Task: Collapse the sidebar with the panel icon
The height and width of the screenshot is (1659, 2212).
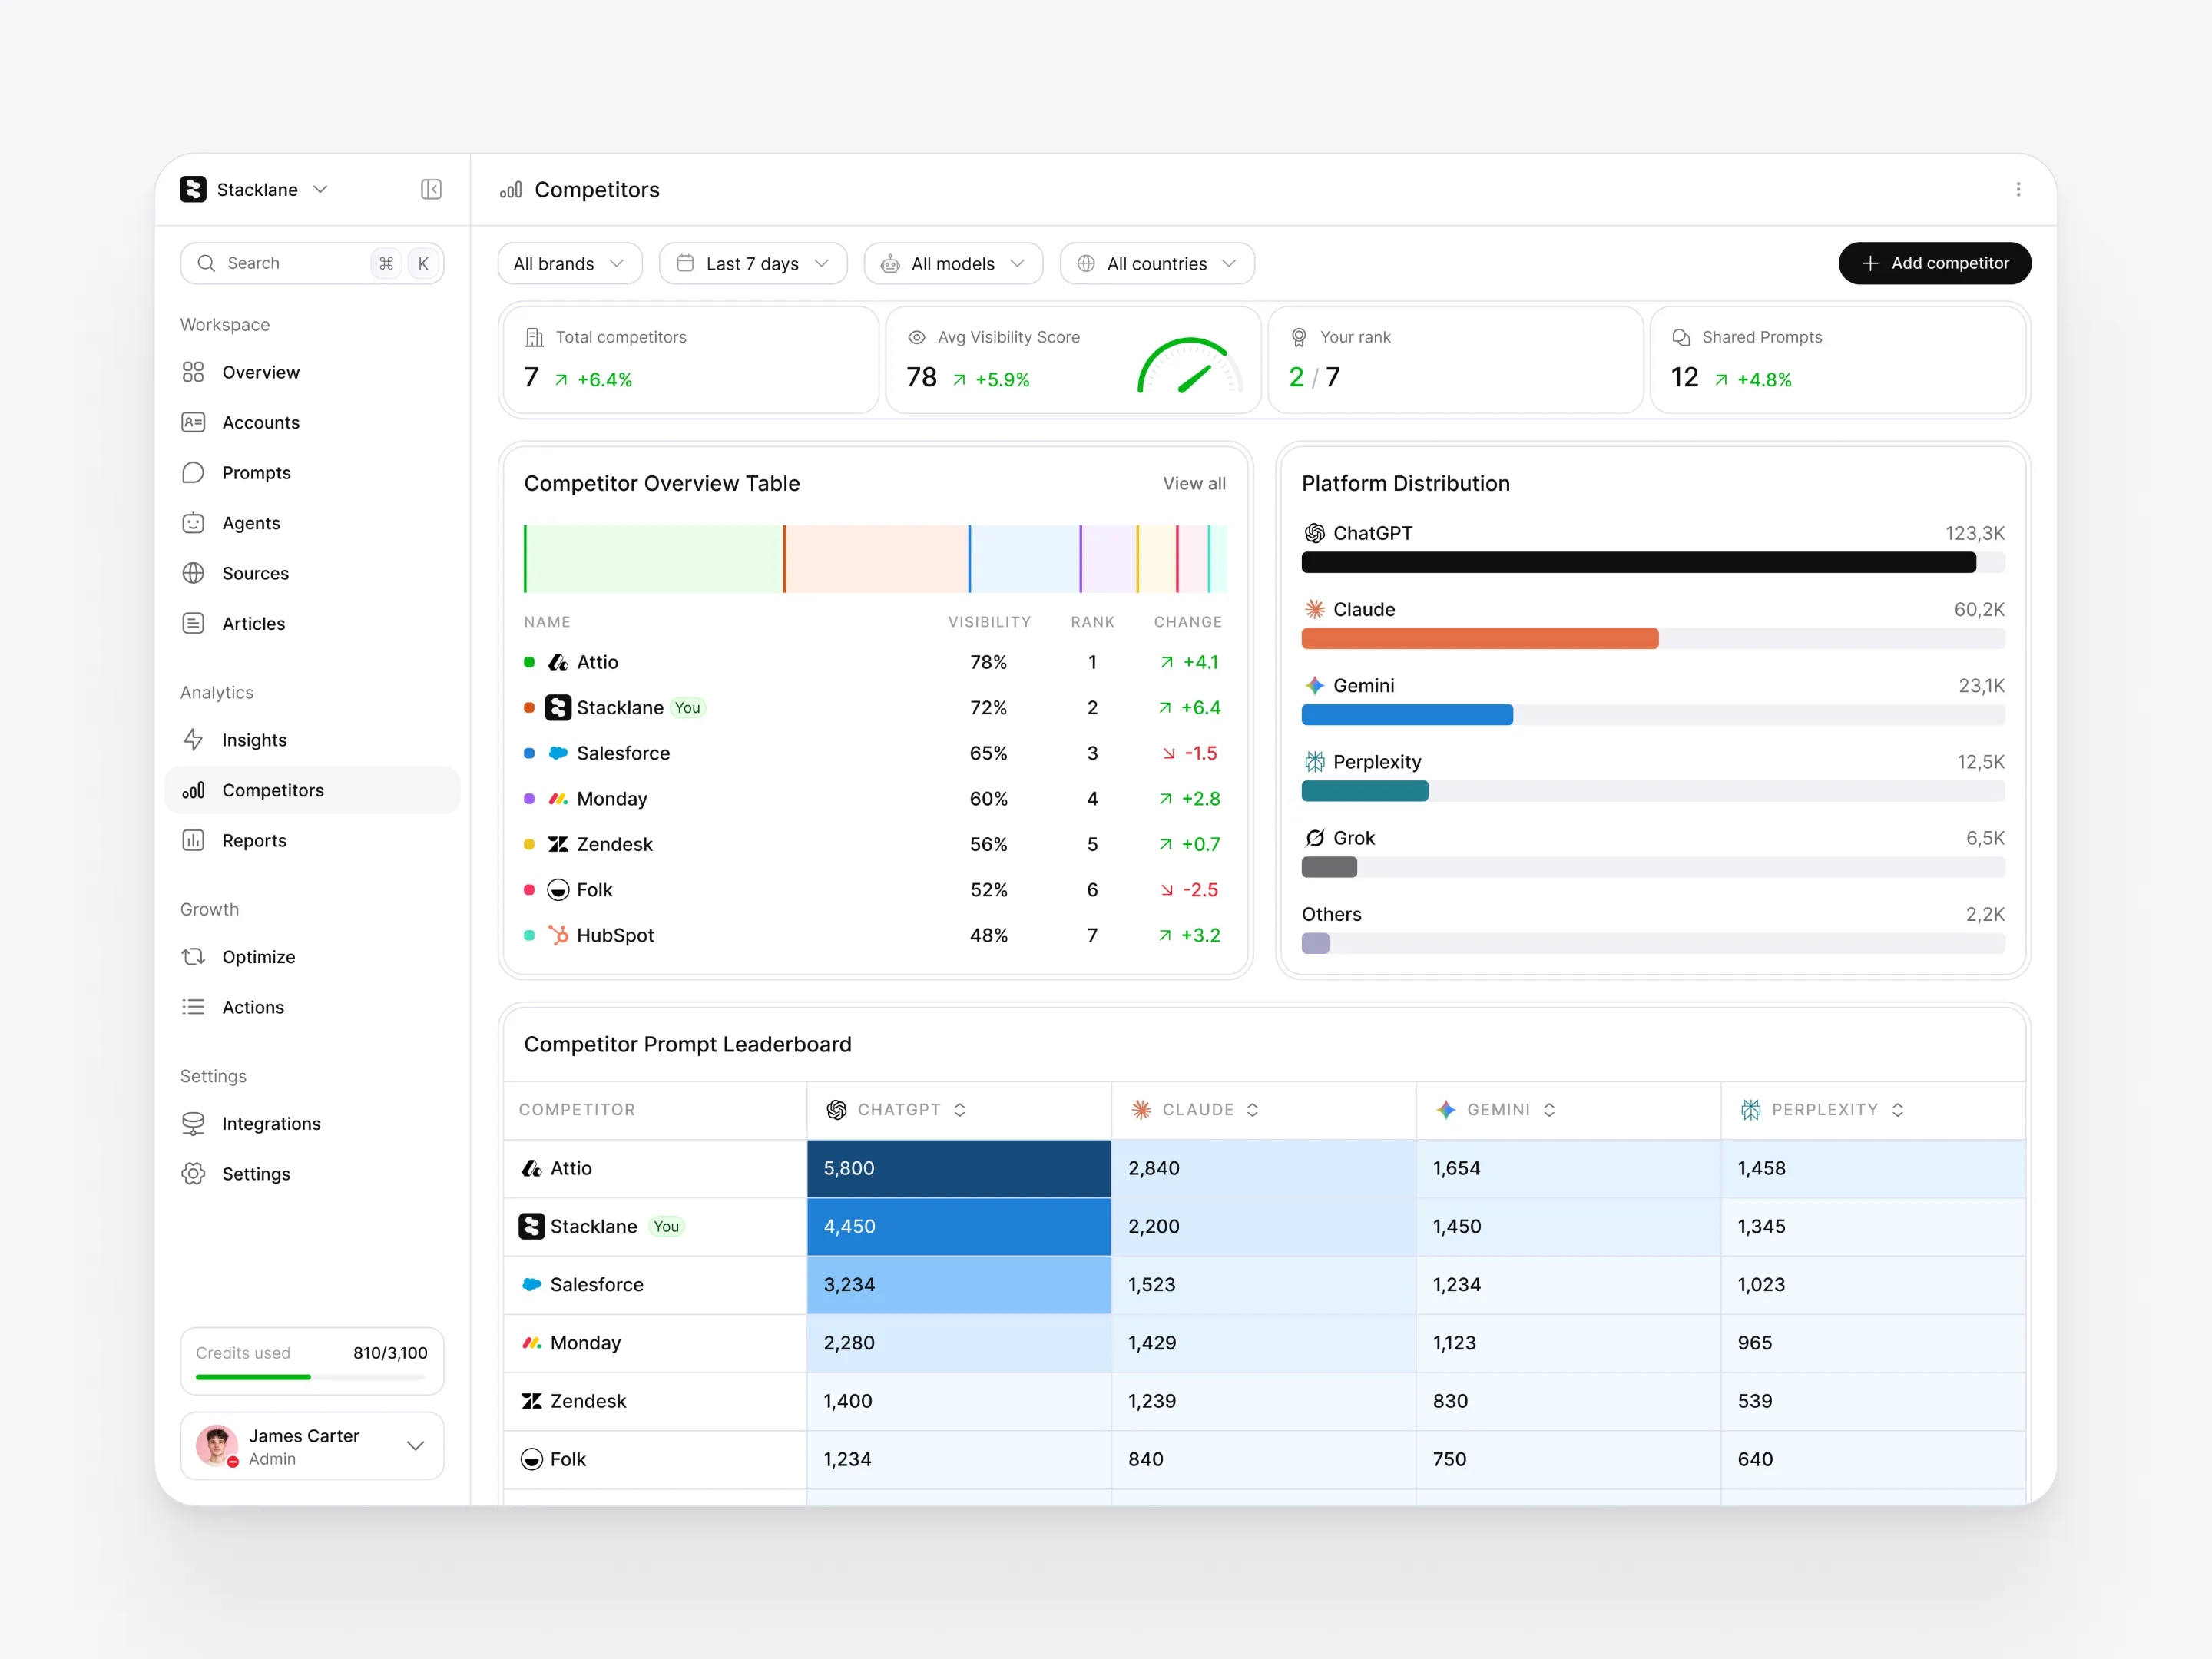Action: click(x=431, y=189)
